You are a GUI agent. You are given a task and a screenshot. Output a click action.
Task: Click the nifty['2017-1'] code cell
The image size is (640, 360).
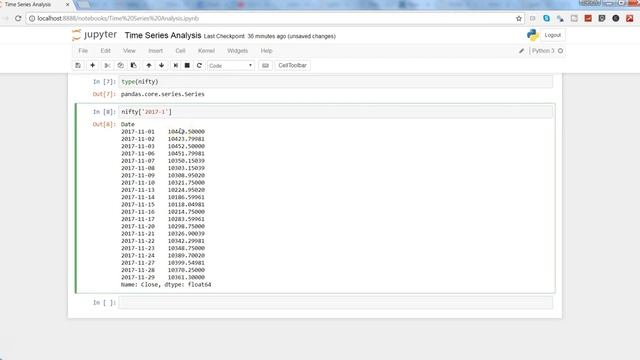[336, 112]
